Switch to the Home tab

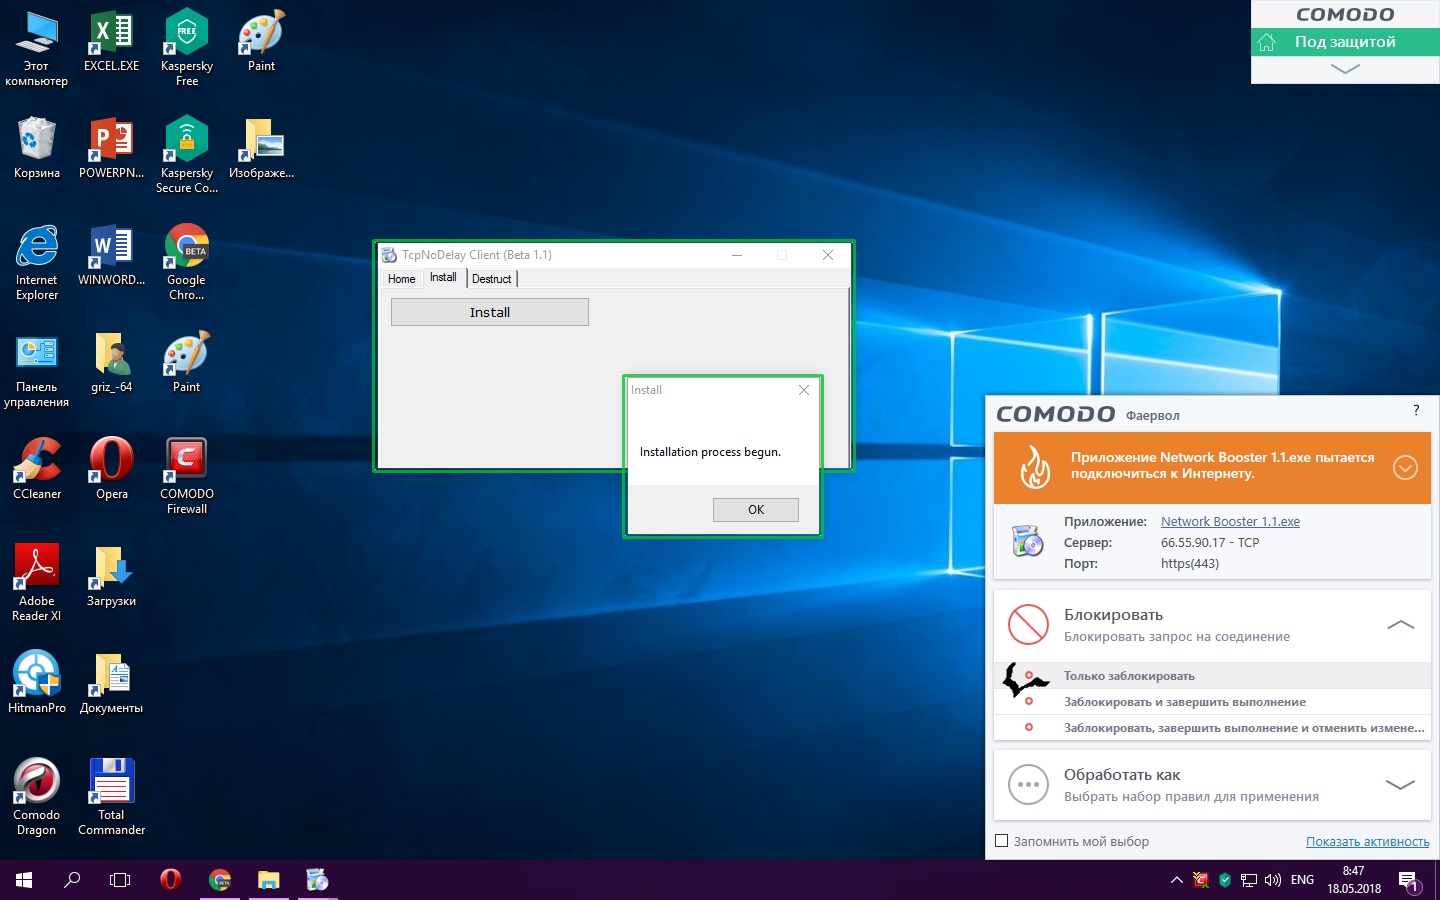click(401, 279)
